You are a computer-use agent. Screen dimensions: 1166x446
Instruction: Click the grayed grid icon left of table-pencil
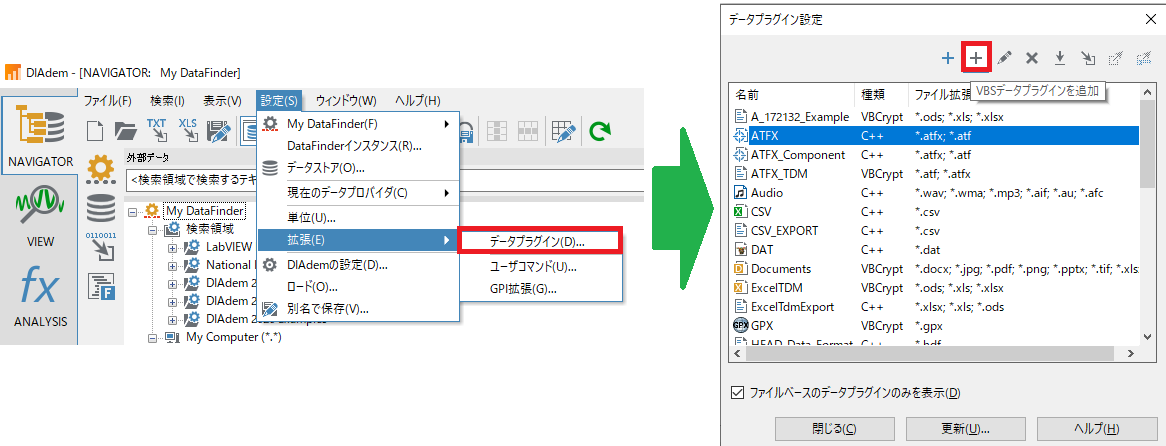528,131
